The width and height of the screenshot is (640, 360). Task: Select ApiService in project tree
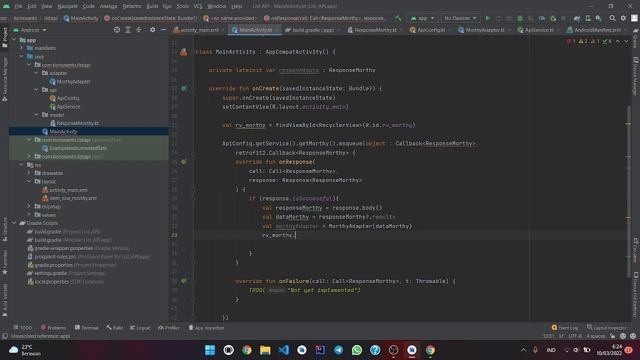pos(64,107)
